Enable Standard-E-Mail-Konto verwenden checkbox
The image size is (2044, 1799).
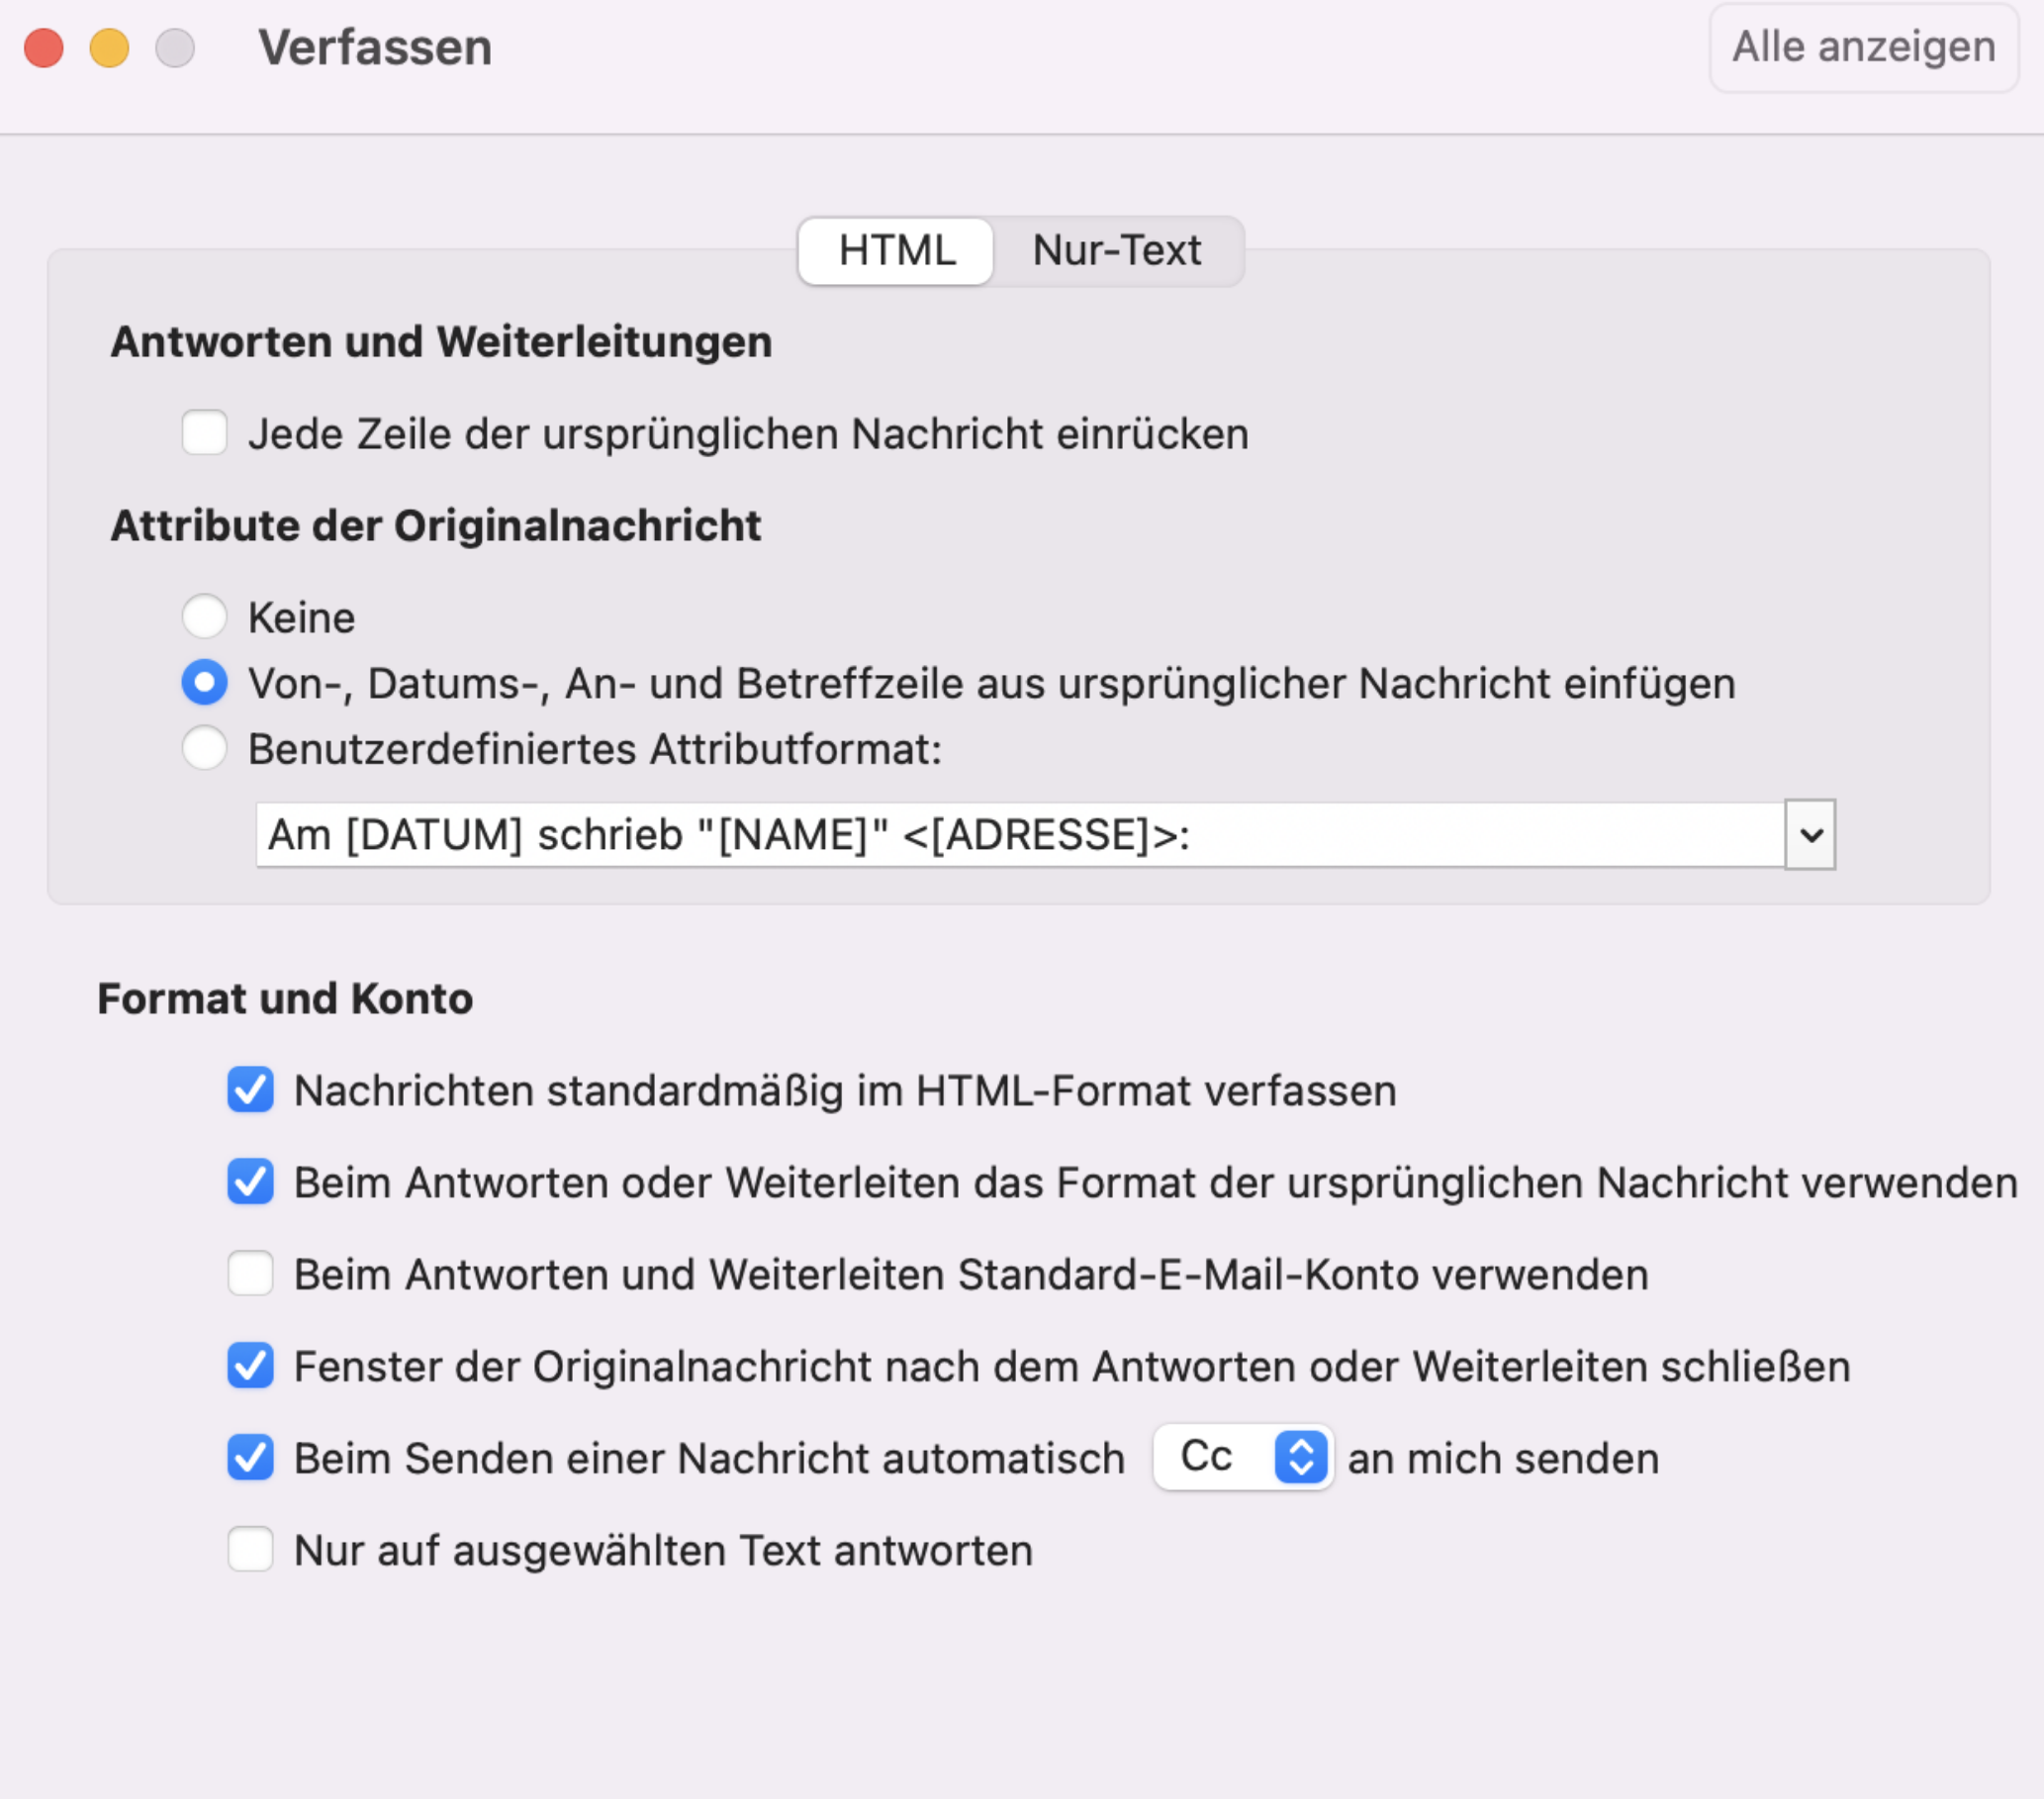[250, 1274]
